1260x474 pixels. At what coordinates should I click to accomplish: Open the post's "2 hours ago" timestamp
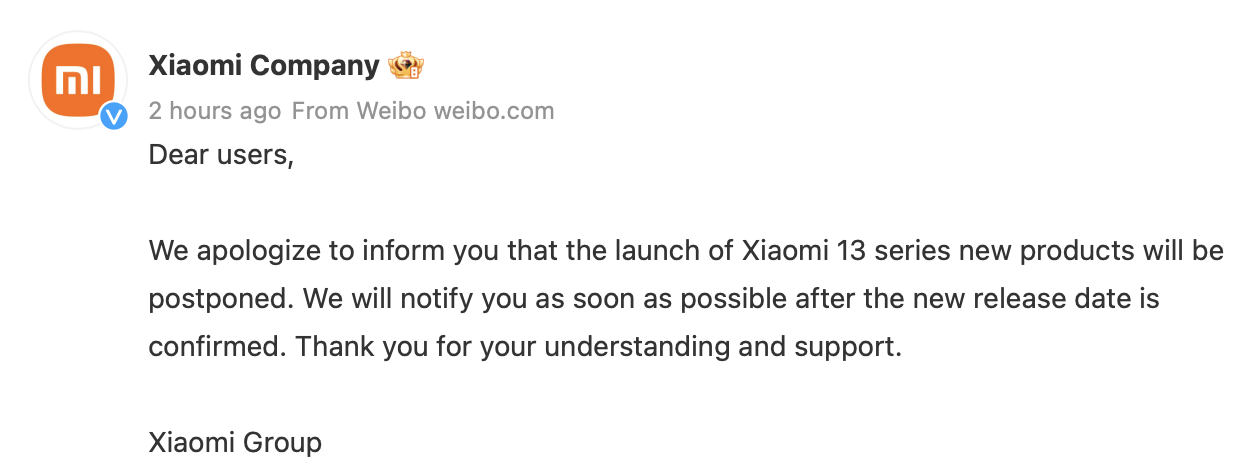click(215, 111)
